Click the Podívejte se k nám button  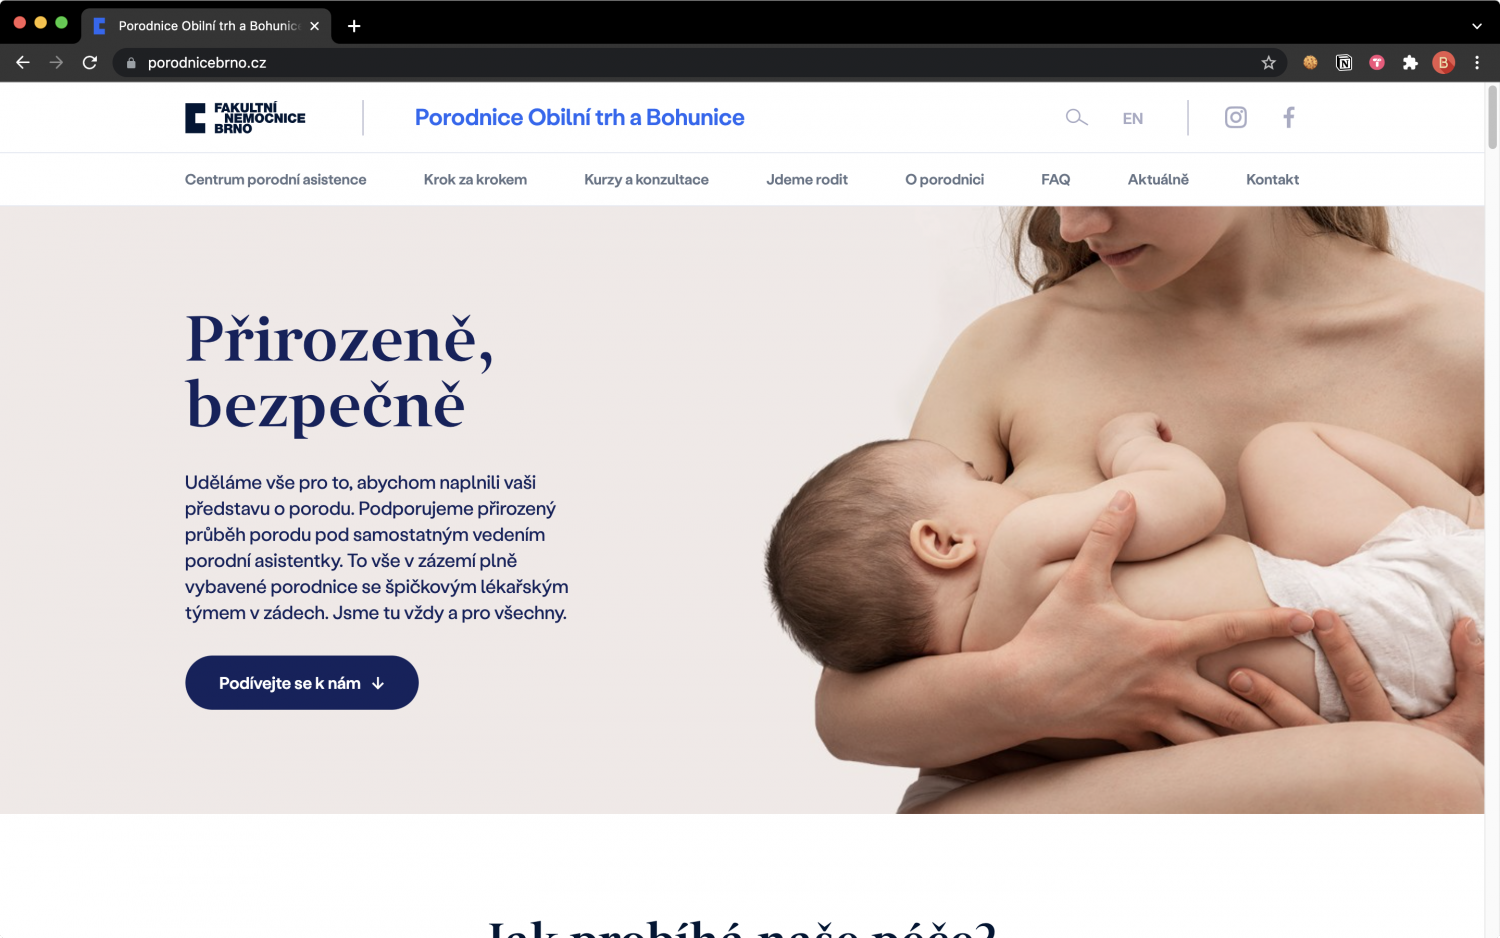(x=302, y=683)
